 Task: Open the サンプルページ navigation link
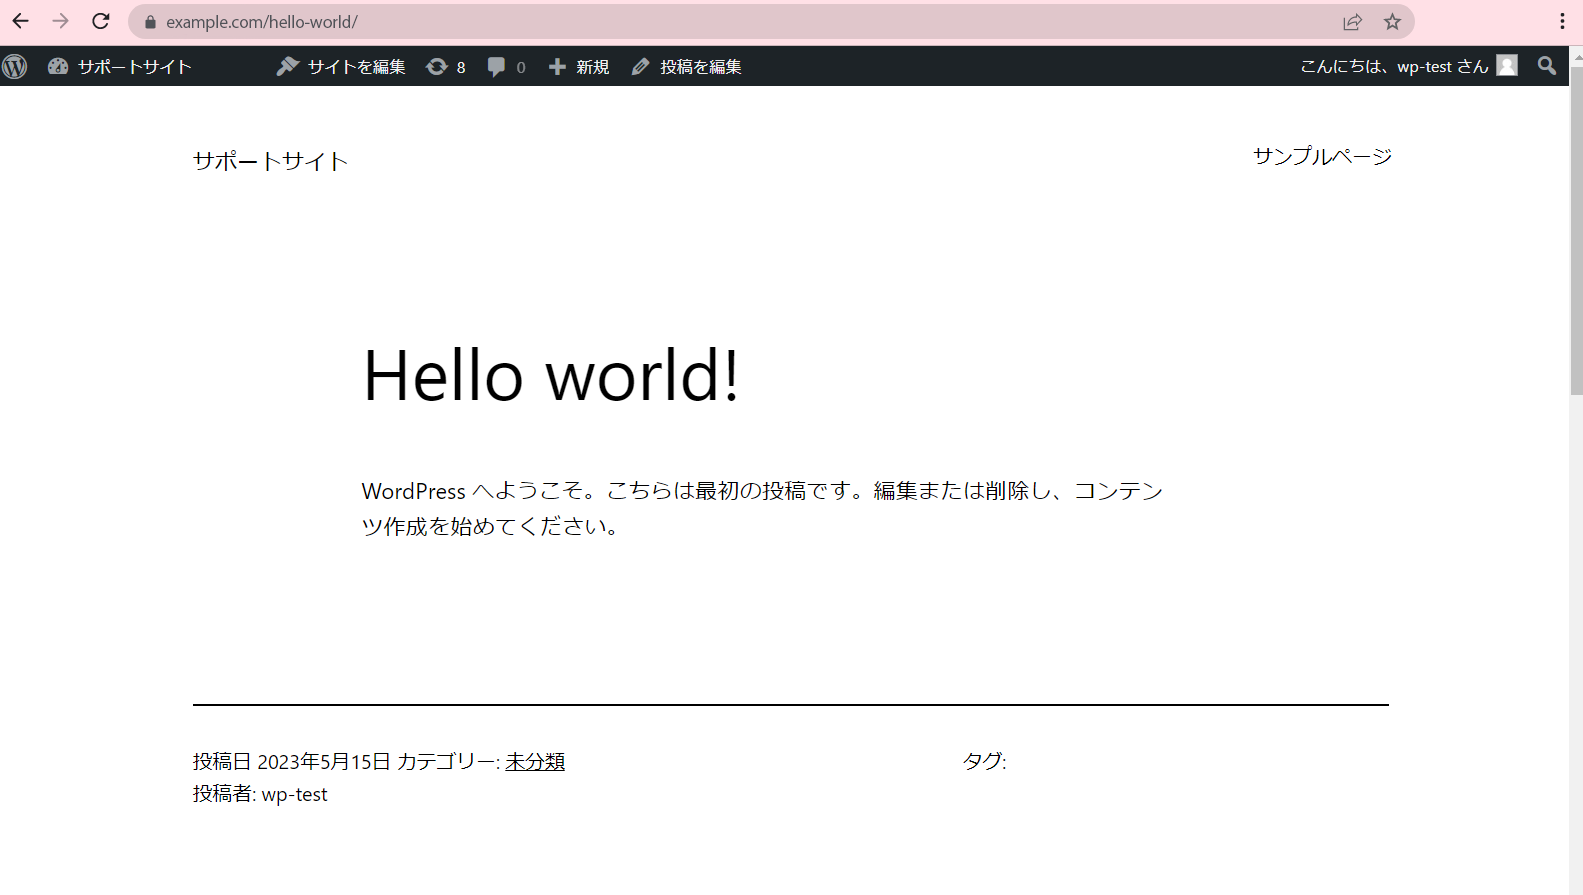pyautogui.click(x=1322, y=156)
